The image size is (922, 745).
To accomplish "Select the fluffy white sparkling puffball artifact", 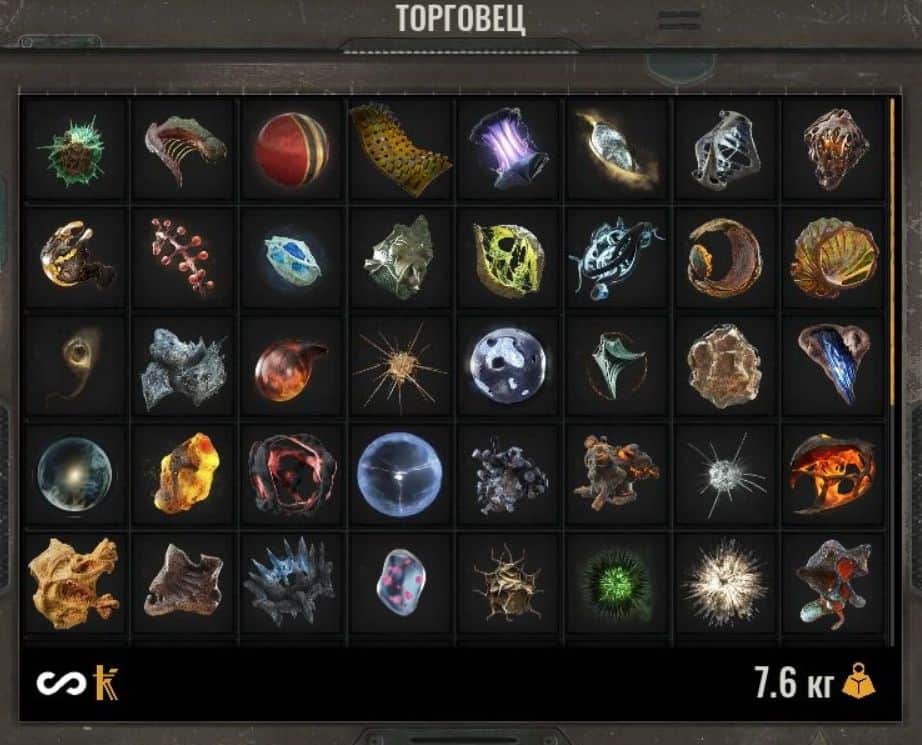I will point(725,583).
